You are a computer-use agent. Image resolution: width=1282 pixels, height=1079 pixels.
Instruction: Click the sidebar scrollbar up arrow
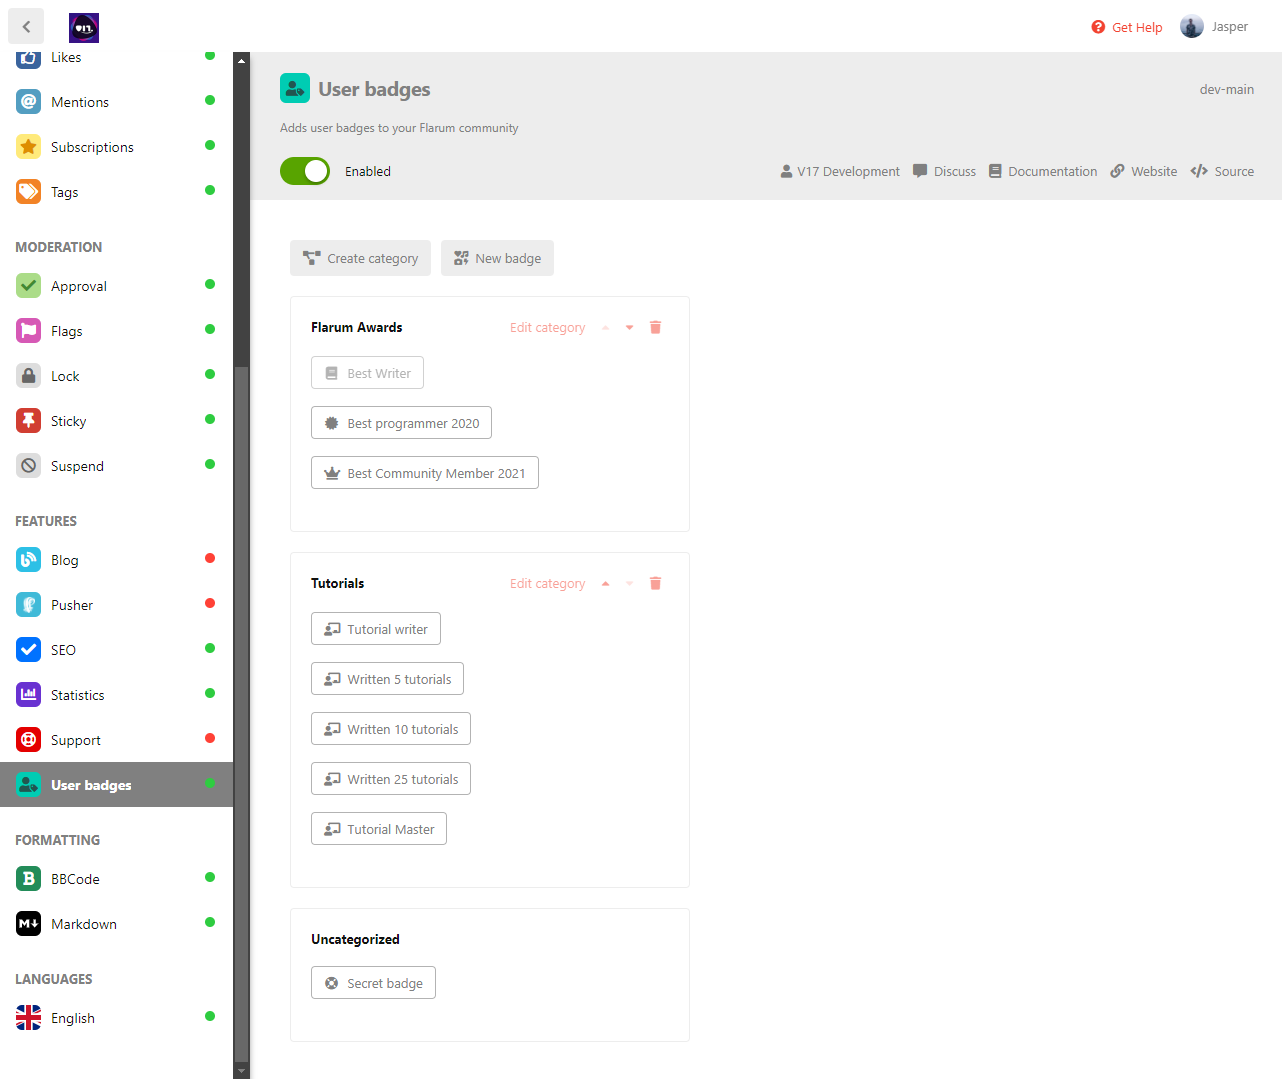[241, 60]
